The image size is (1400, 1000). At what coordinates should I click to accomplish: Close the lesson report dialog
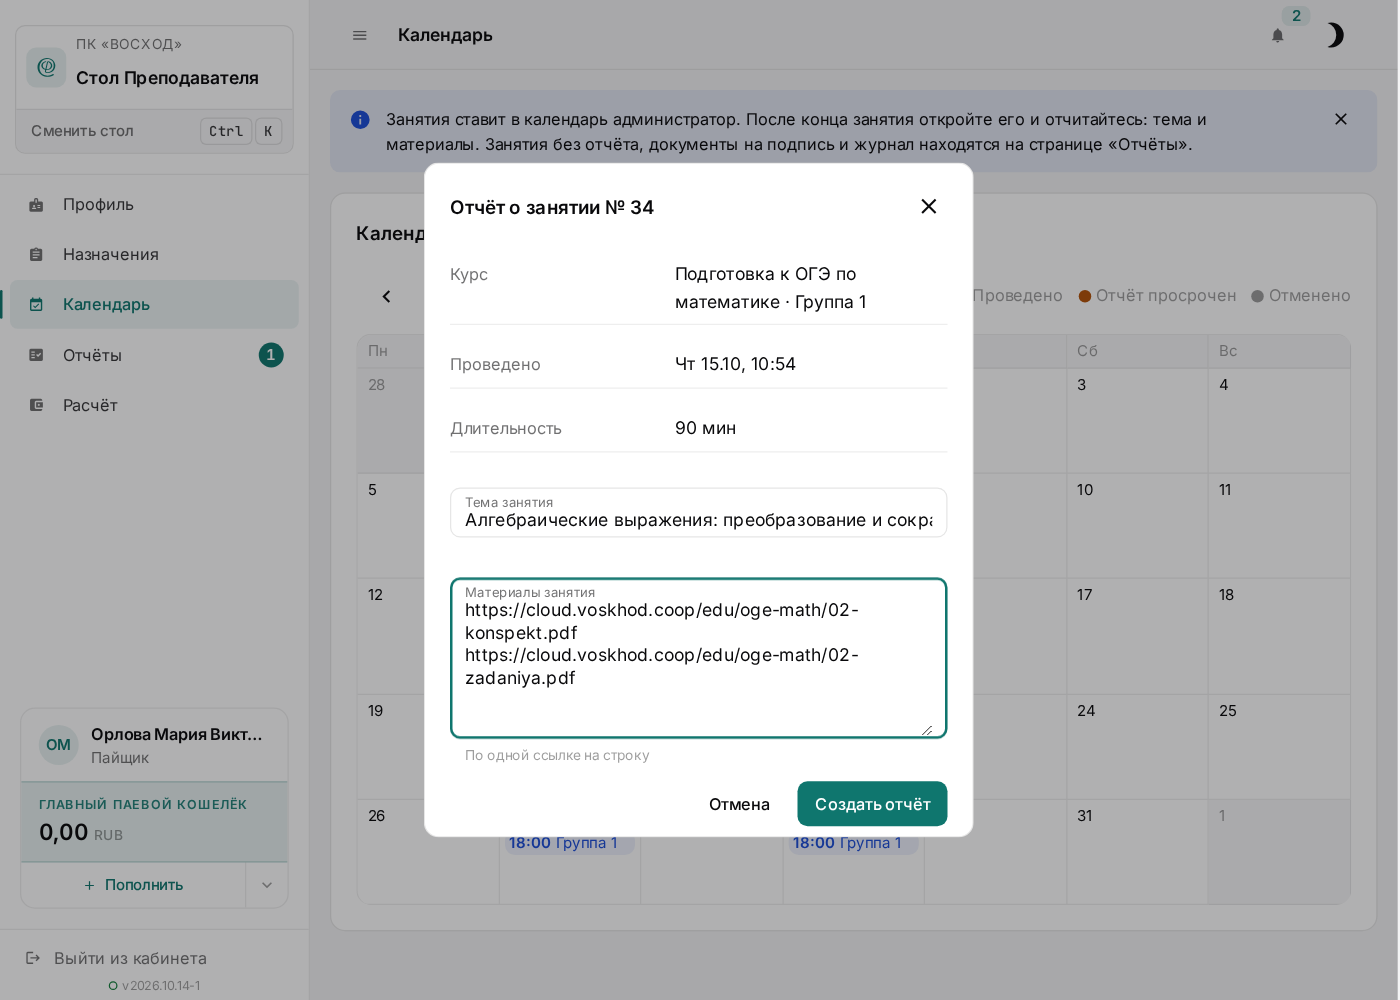pos(929,206)
